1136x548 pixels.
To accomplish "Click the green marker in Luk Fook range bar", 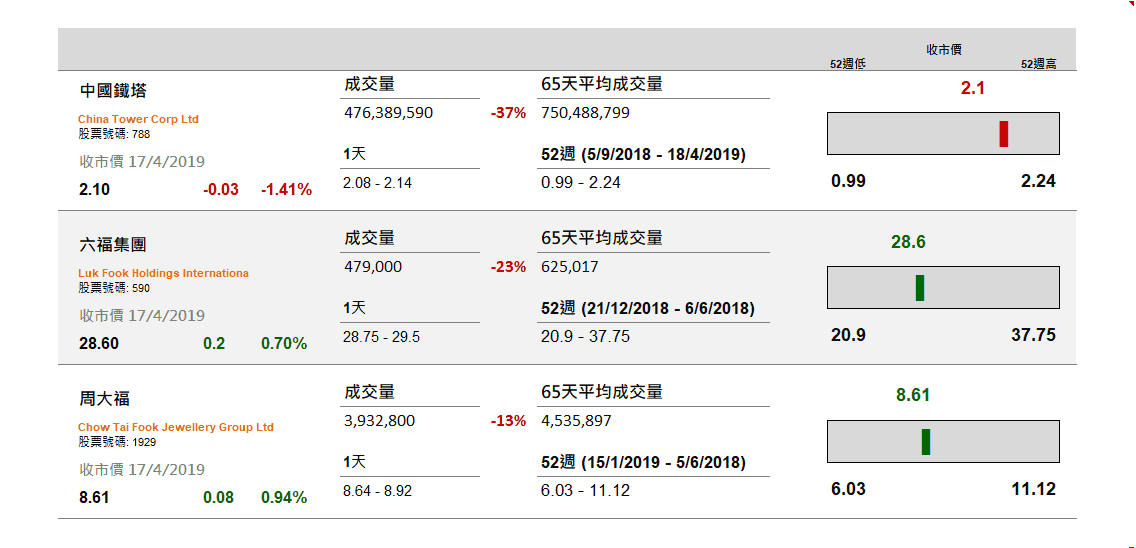I will (920, 288).
